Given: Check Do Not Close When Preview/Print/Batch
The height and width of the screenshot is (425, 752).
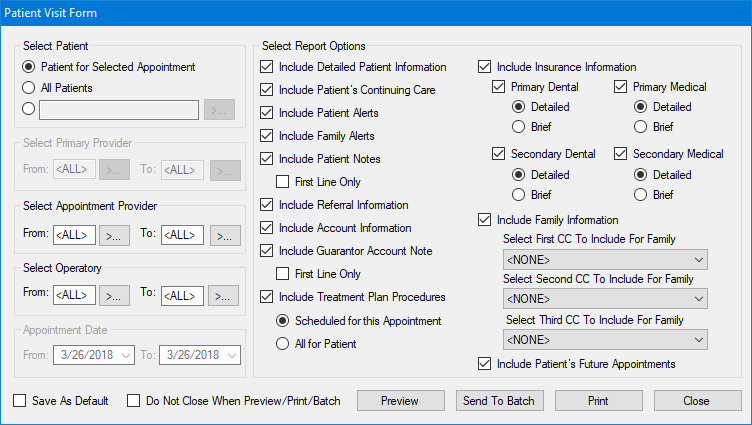Looking at the screenshot, I should point(134,401).
